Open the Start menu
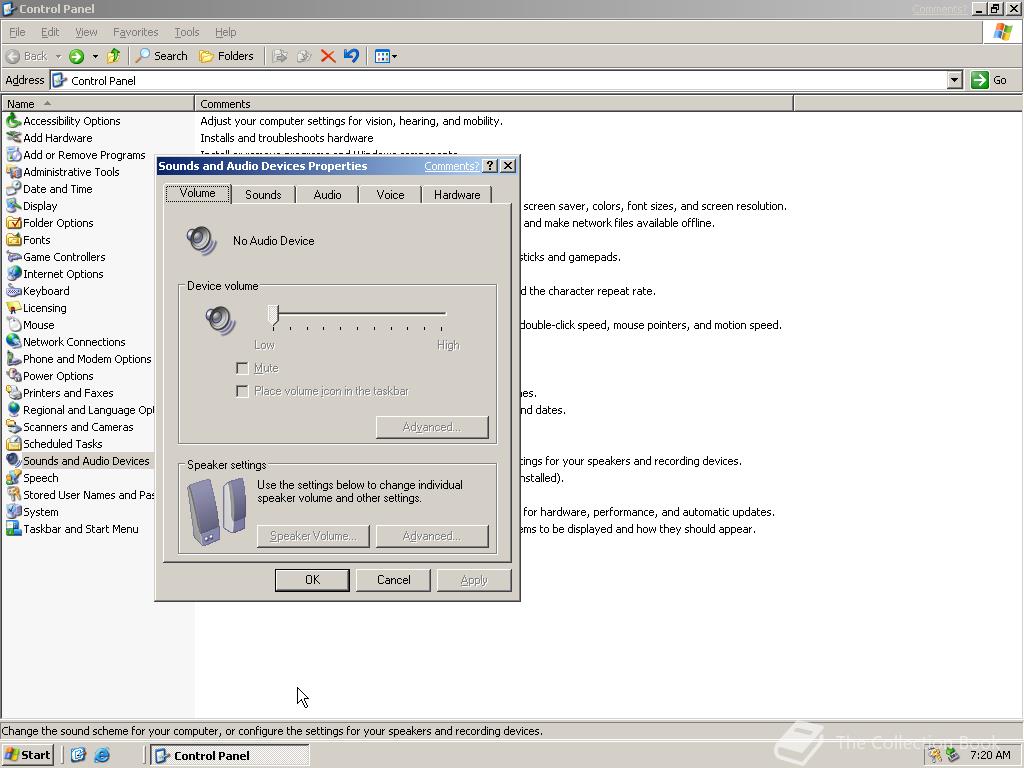 point(27,755)
